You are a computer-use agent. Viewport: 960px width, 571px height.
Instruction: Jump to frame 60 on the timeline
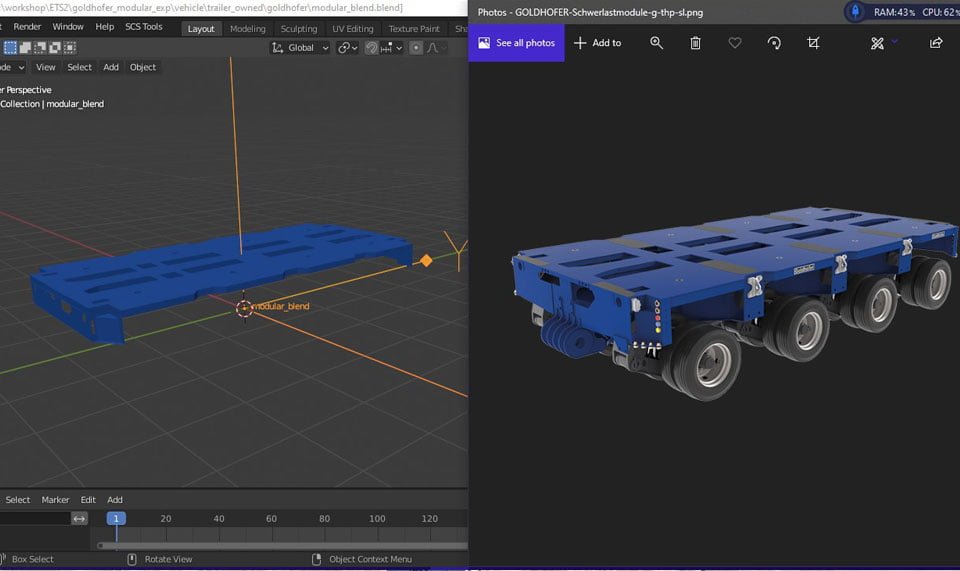[x=271, y=519]
